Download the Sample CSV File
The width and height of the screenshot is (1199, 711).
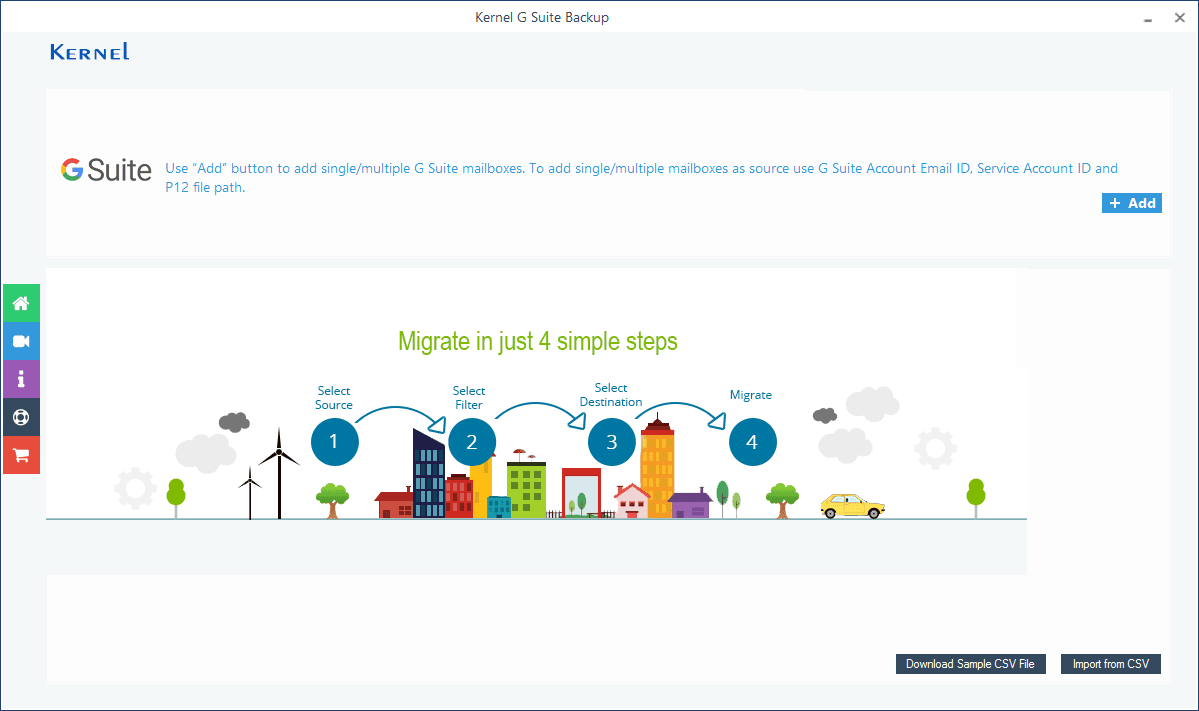[x=970, y=663]
